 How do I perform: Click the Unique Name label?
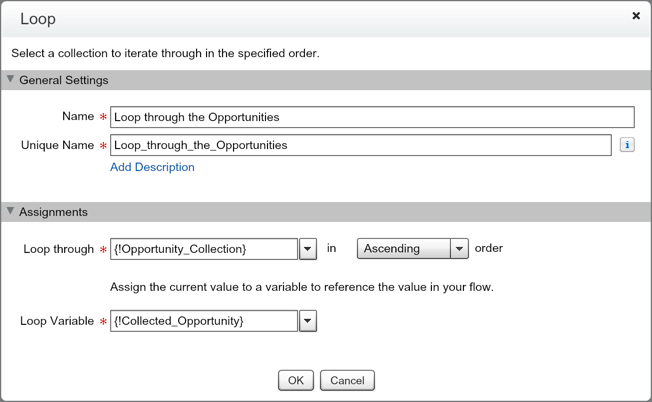click(58, 145)
